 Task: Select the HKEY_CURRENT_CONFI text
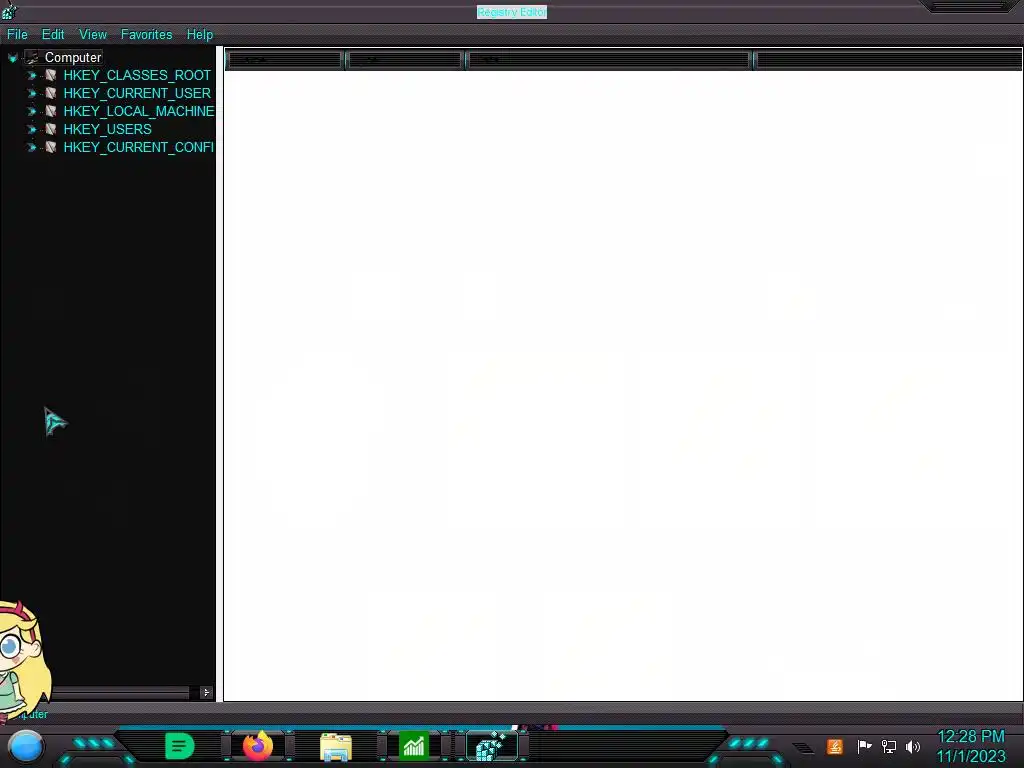[138, 148]
